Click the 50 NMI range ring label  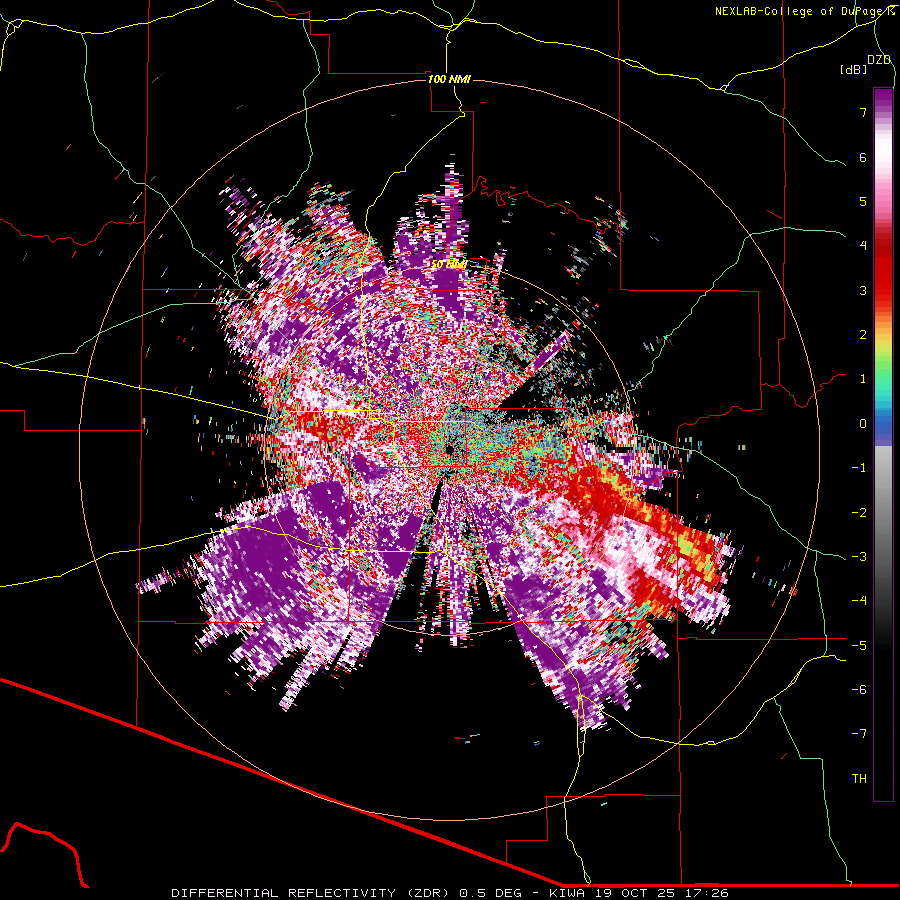449,265
